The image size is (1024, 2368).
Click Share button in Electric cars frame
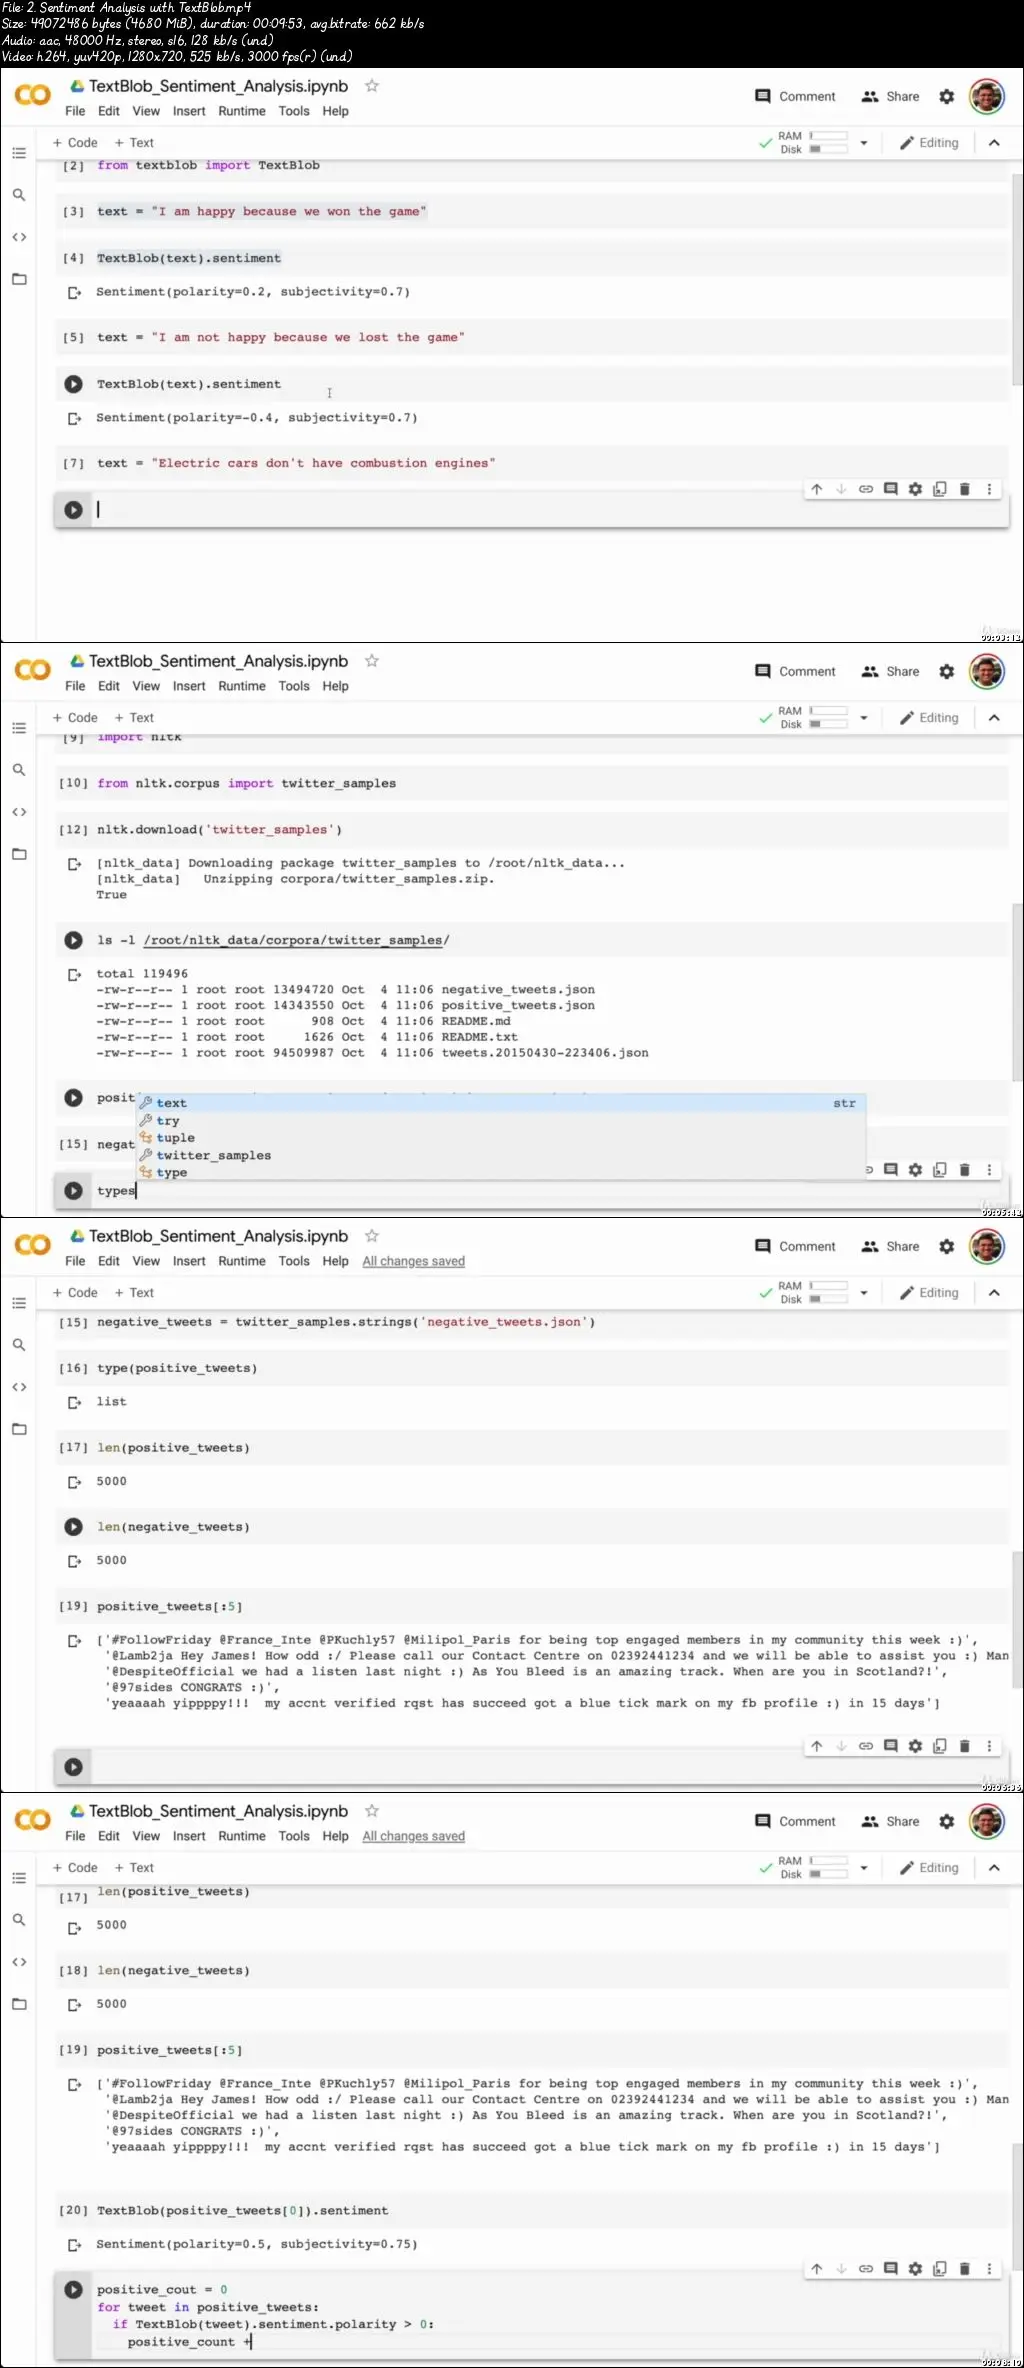[x=890, y=97]
